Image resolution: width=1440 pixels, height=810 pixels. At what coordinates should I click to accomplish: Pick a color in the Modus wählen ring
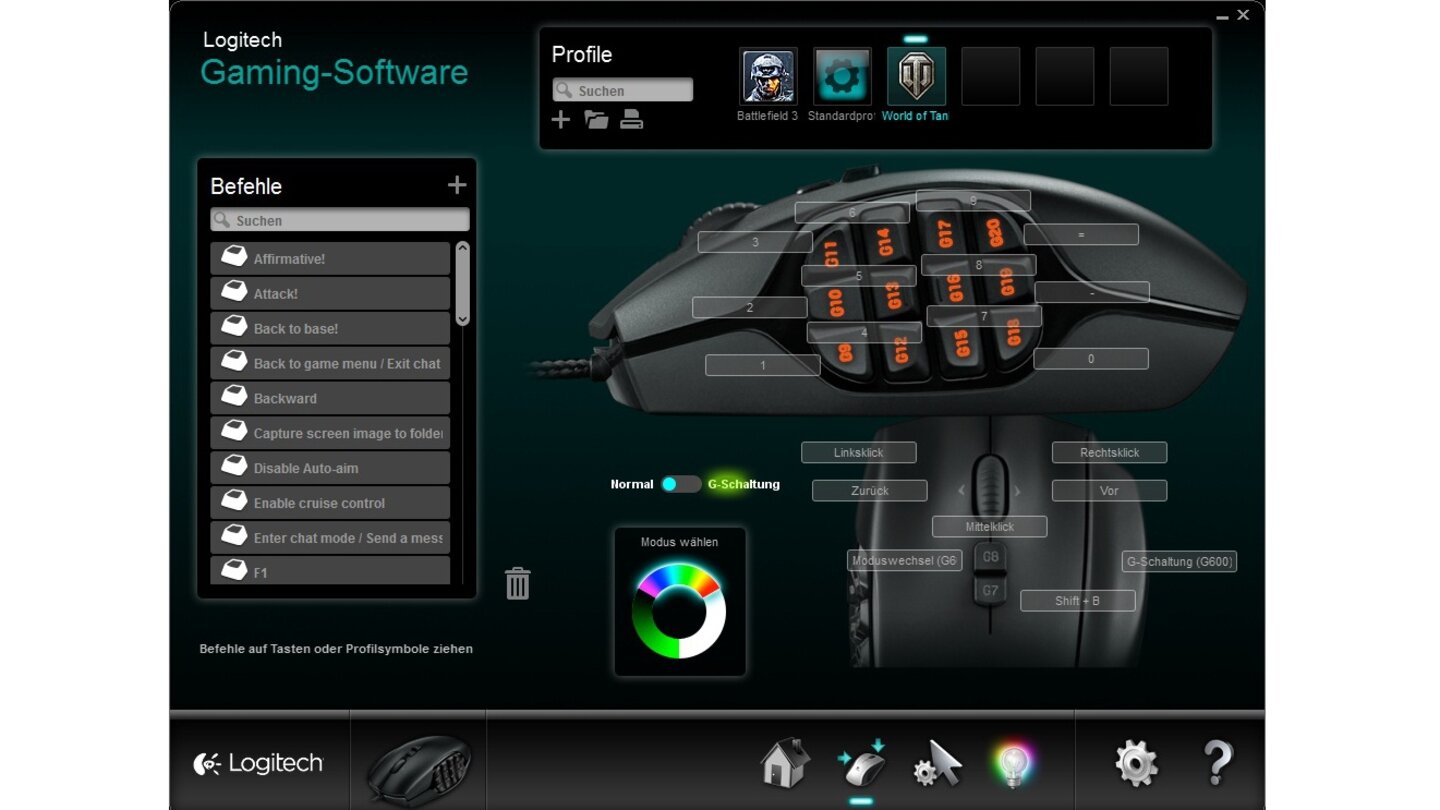click(x=679, y=609)
